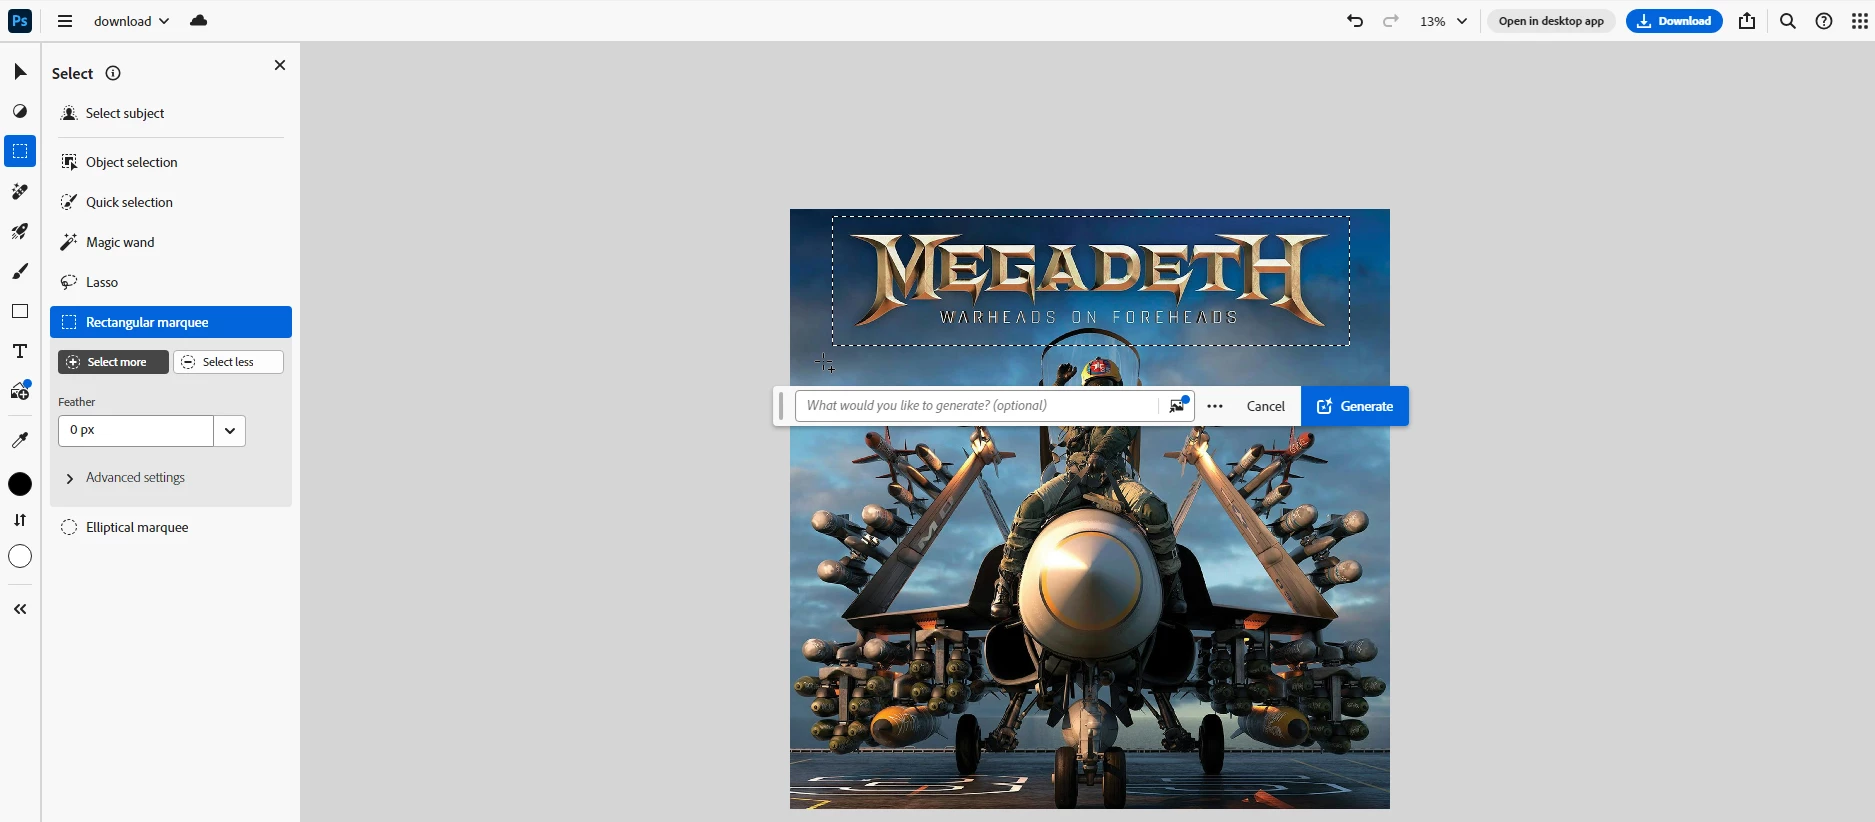Toggle Select less mode

[x=228, y=362]
